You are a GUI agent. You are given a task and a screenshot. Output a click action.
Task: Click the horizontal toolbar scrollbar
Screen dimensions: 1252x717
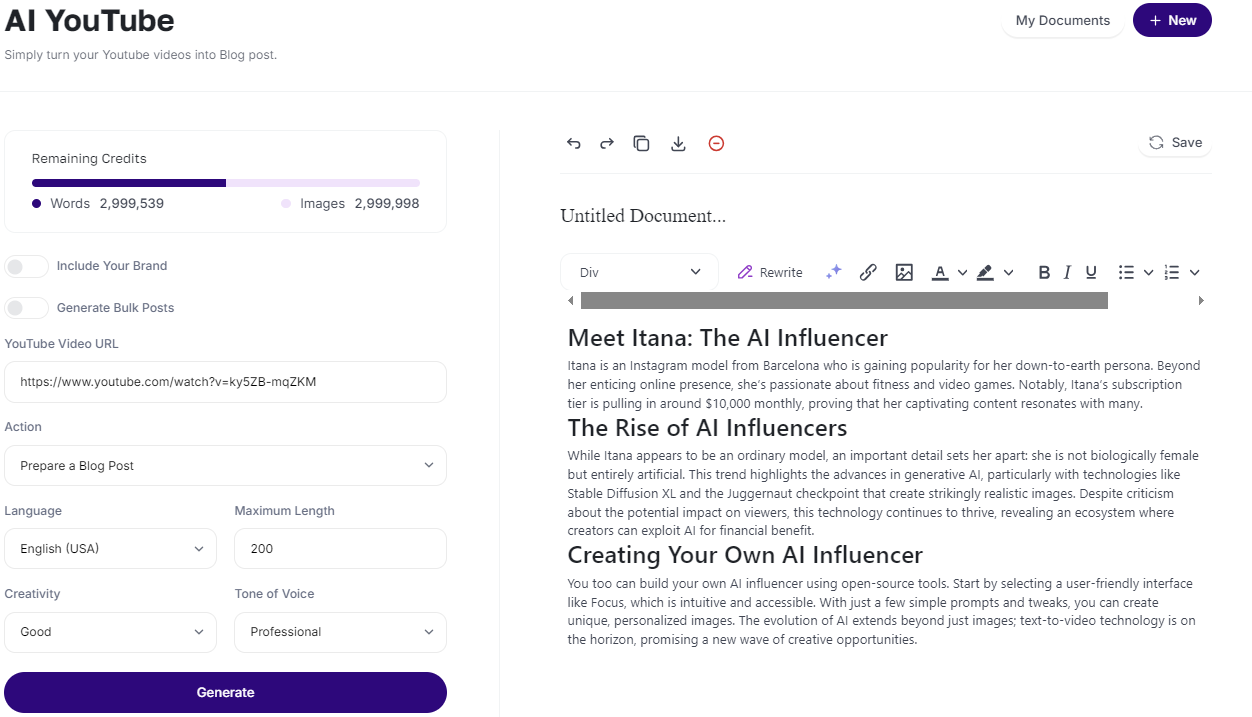coord(844,301)
